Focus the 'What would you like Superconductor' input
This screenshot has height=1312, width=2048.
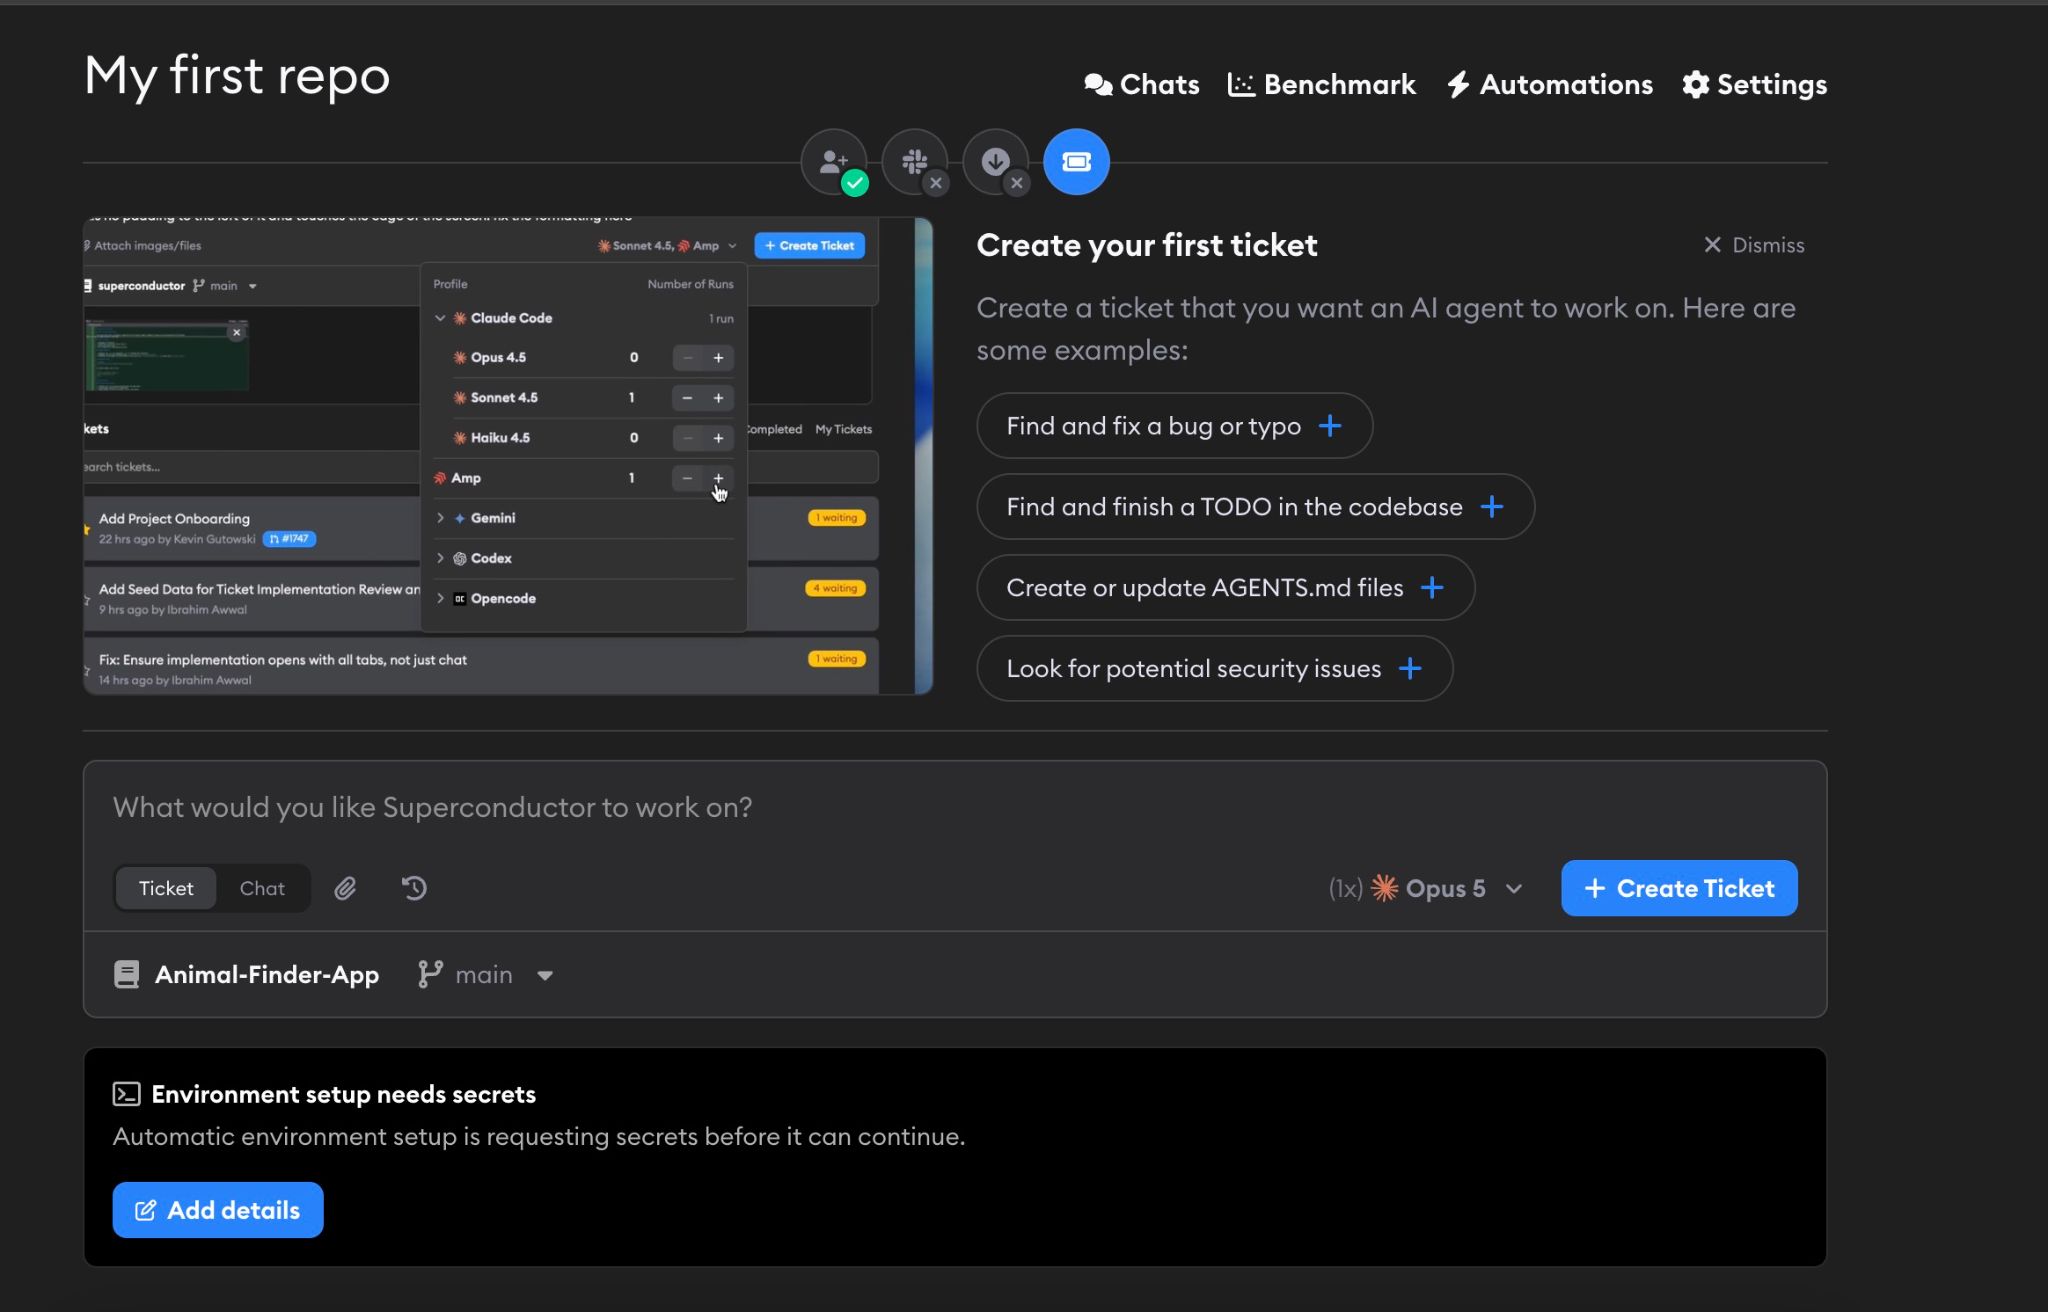[x=955, y=808]
